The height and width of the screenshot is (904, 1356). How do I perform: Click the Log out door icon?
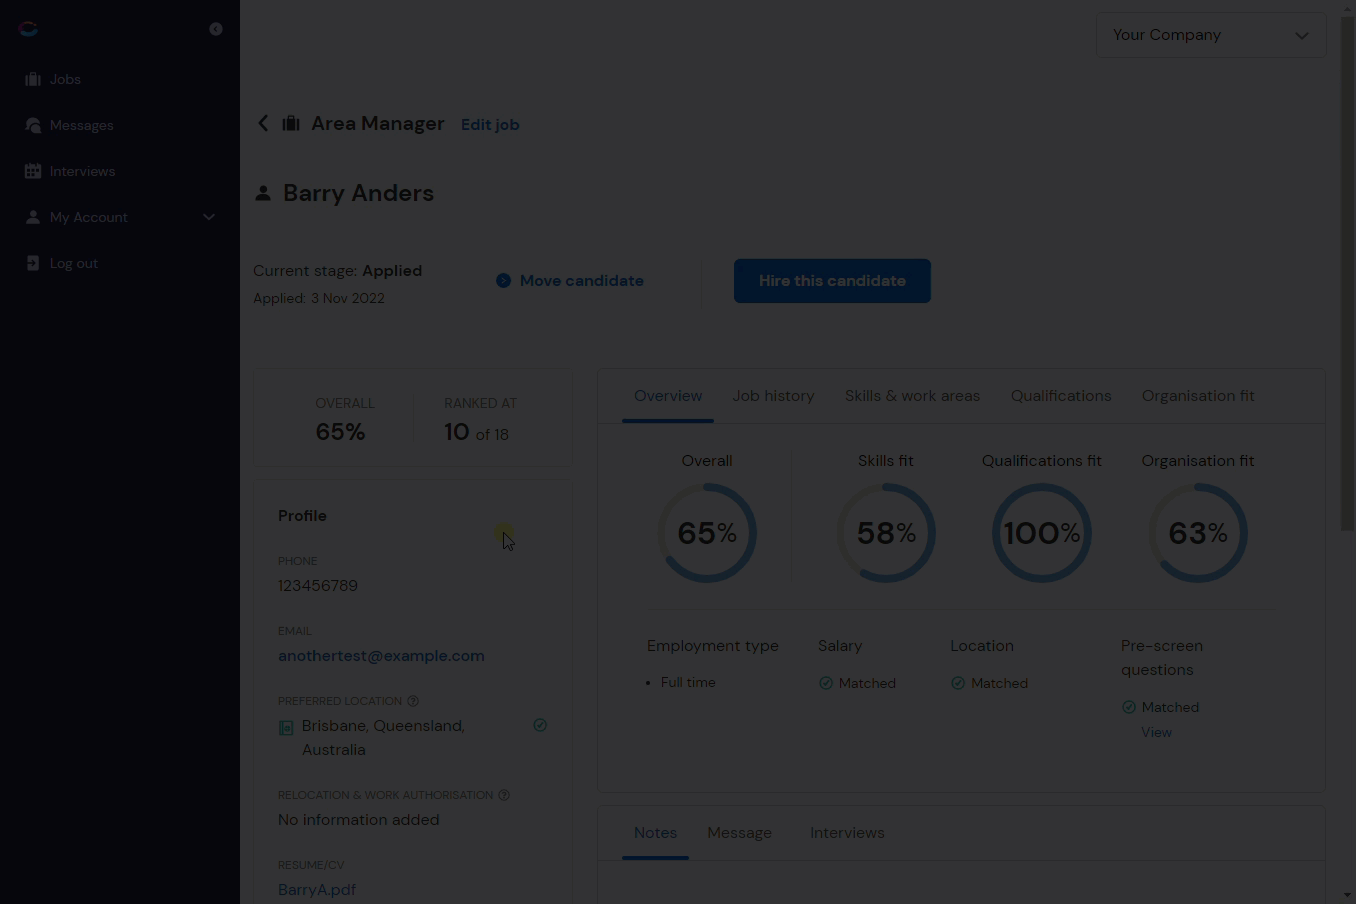click(x=33, y=263)
